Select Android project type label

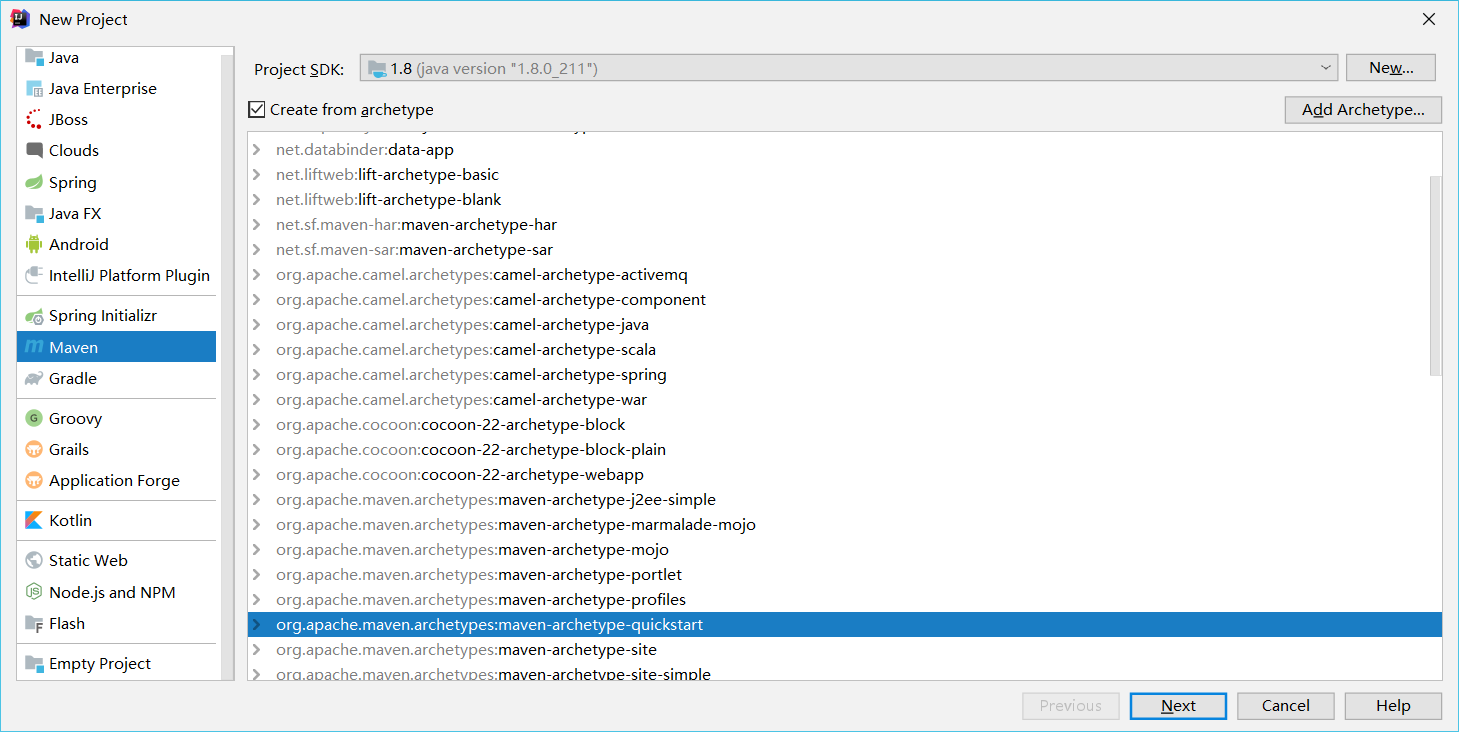tap(79, 244)
